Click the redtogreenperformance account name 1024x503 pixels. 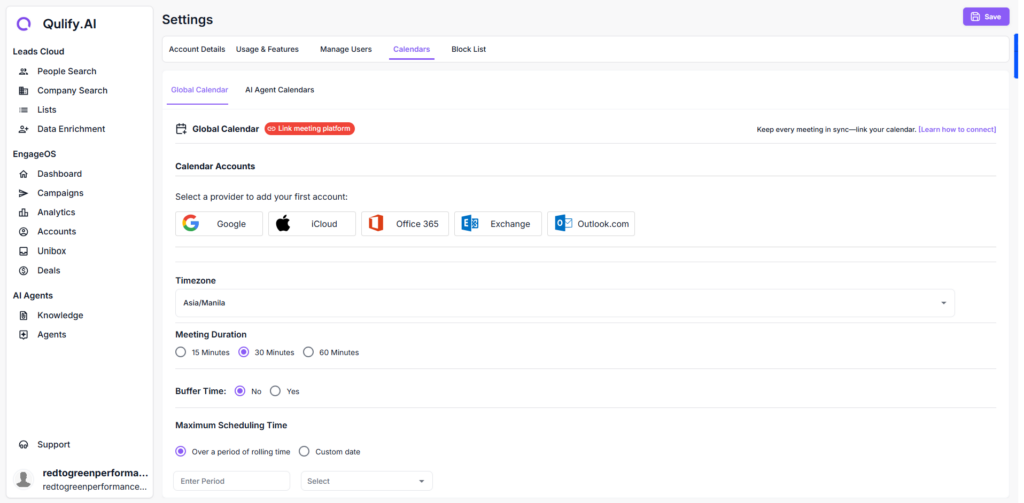tap(95, 473)
